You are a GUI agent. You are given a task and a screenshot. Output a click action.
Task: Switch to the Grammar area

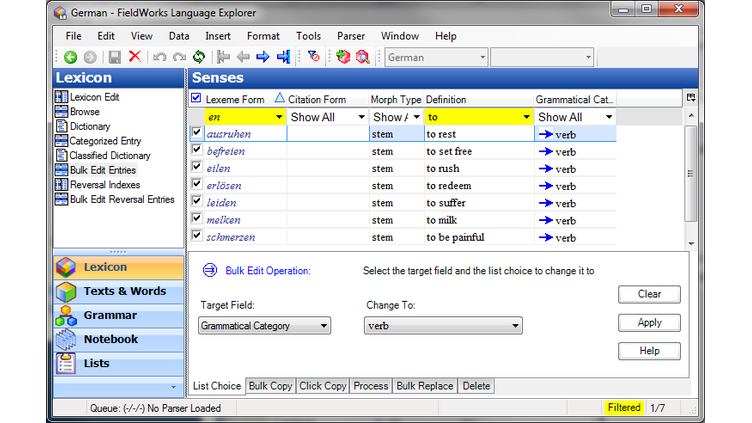pyautogui.click(x=118, y=315)
